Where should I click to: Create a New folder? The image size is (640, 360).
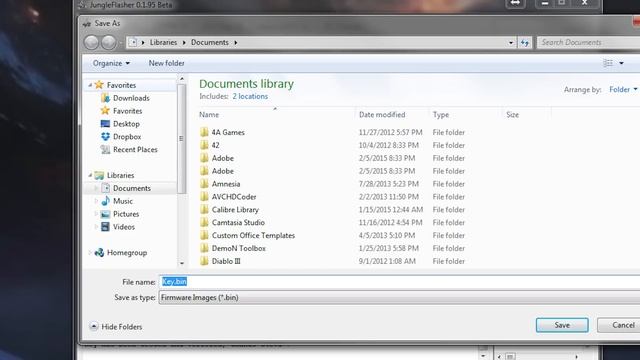tap(167, 63)
